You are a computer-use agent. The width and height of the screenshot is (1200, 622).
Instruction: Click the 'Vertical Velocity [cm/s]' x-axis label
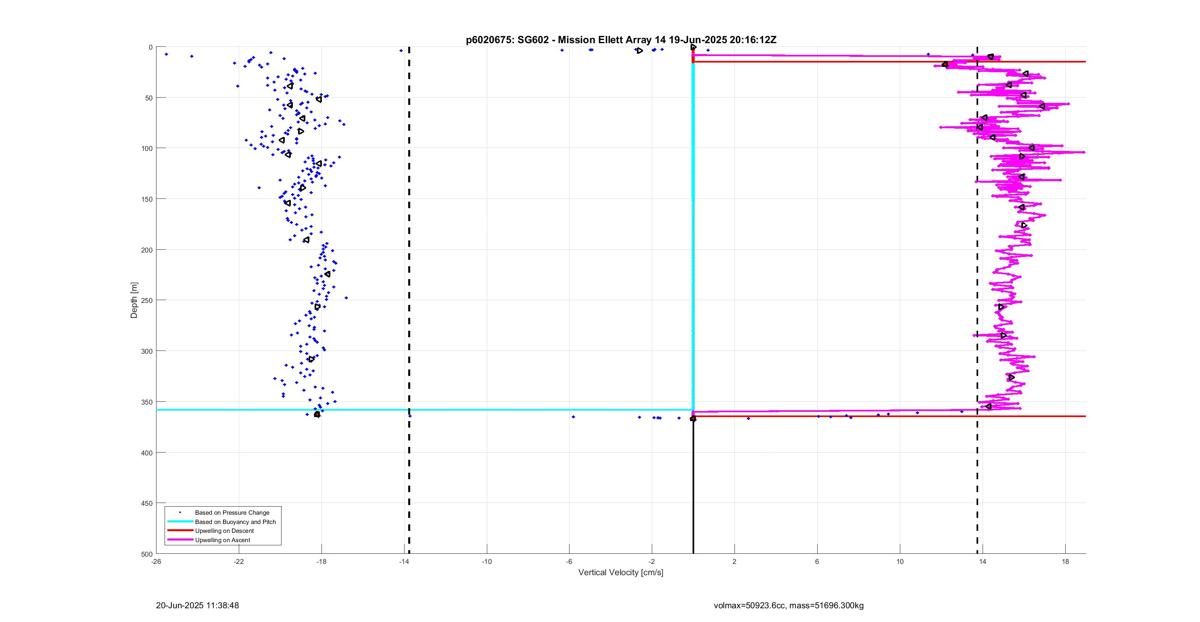point(620,572)
